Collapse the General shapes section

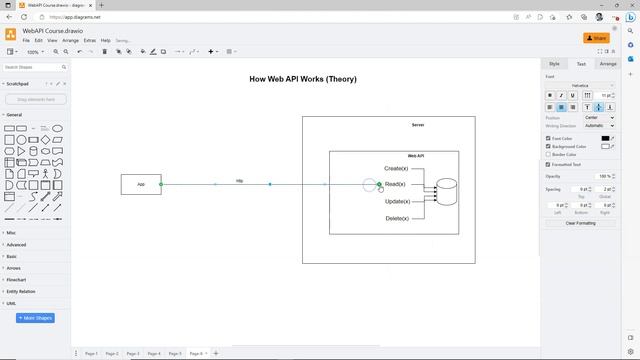coord(14,115)
